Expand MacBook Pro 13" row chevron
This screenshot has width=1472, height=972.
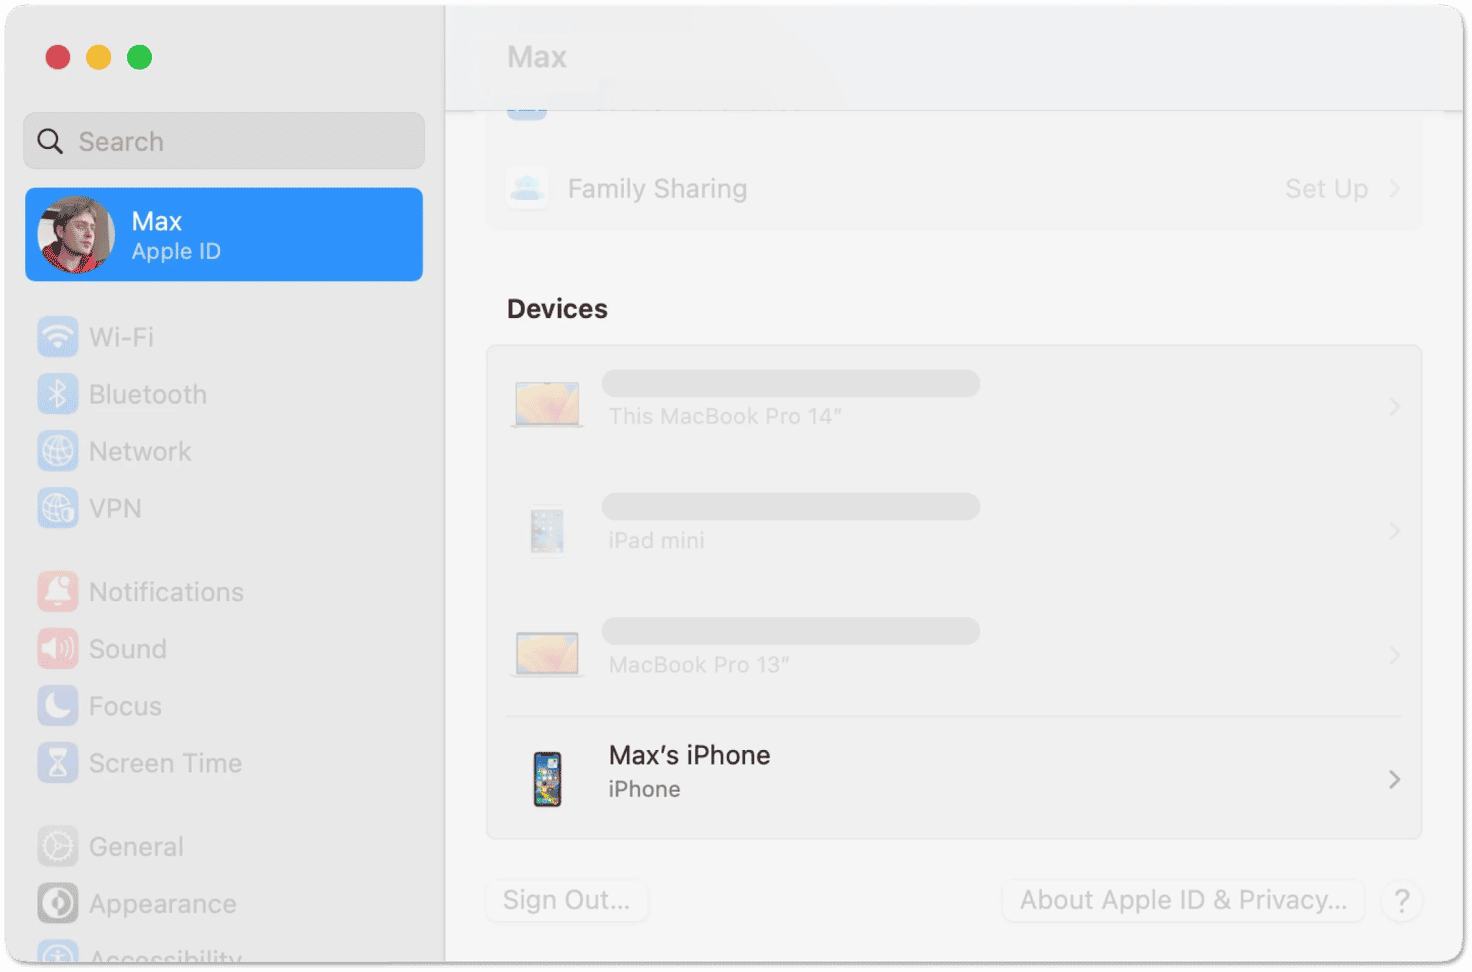(1394, 655)
